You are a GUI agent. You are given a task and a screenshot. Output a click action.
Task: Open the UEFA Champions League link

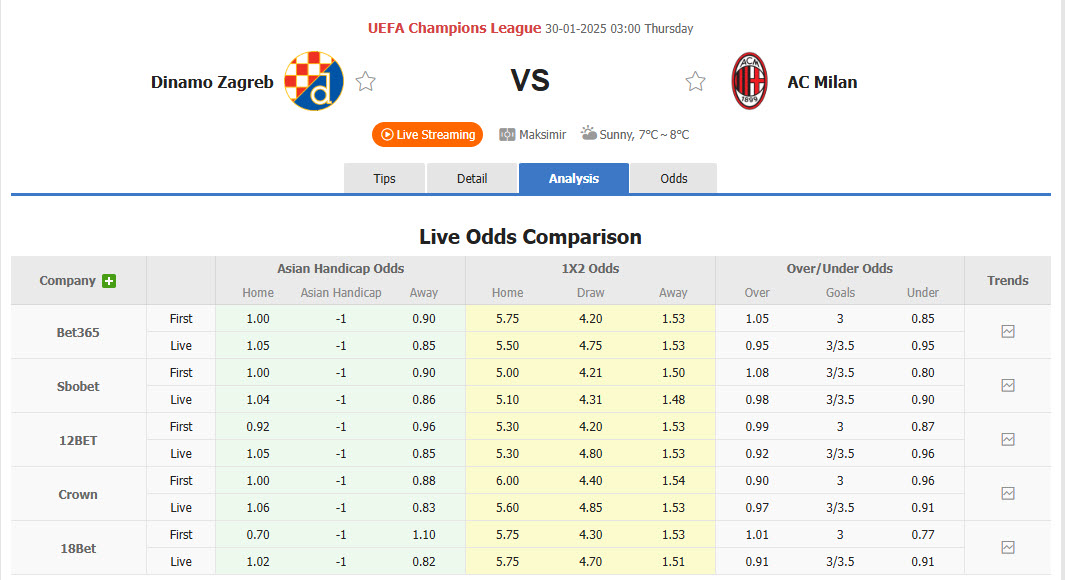[x=454, y=28]
